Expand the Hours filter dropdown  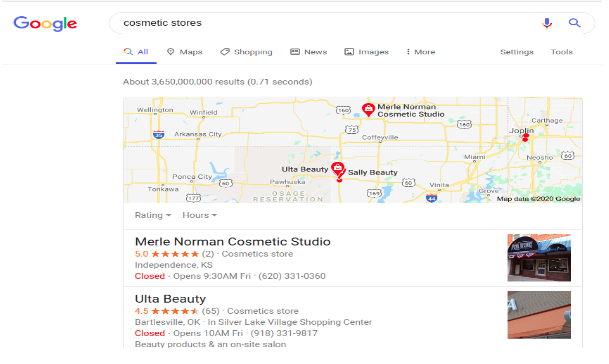coord(200,215)
